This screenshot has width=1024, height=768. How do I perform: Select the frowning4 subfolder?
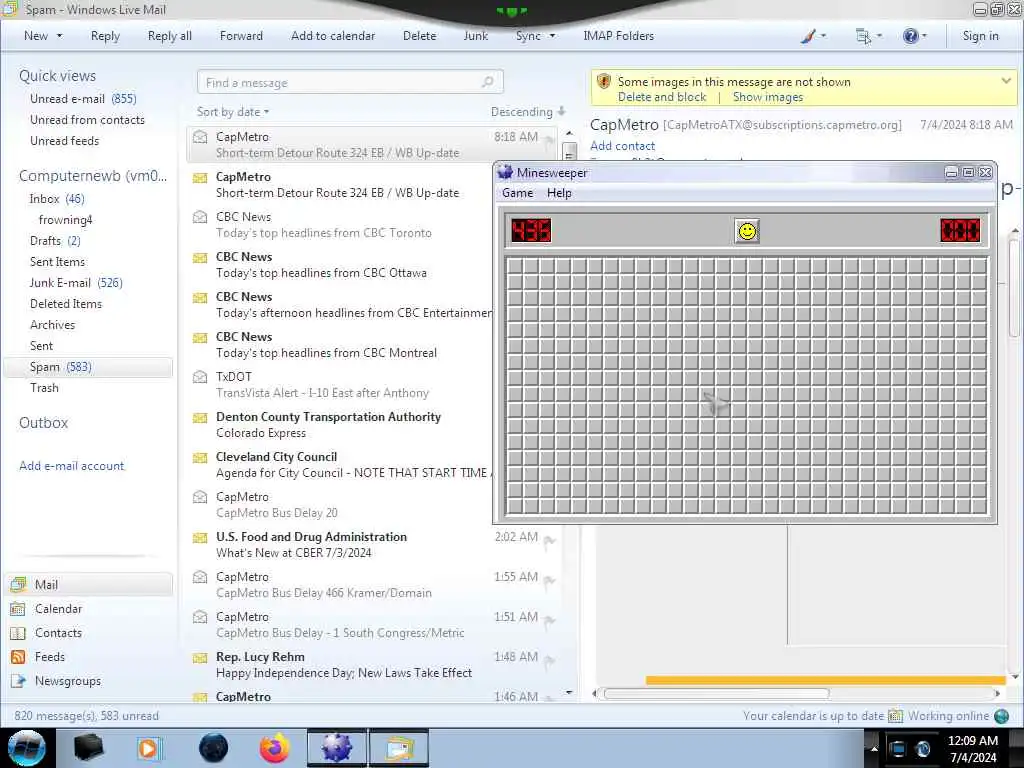[65, 220]
